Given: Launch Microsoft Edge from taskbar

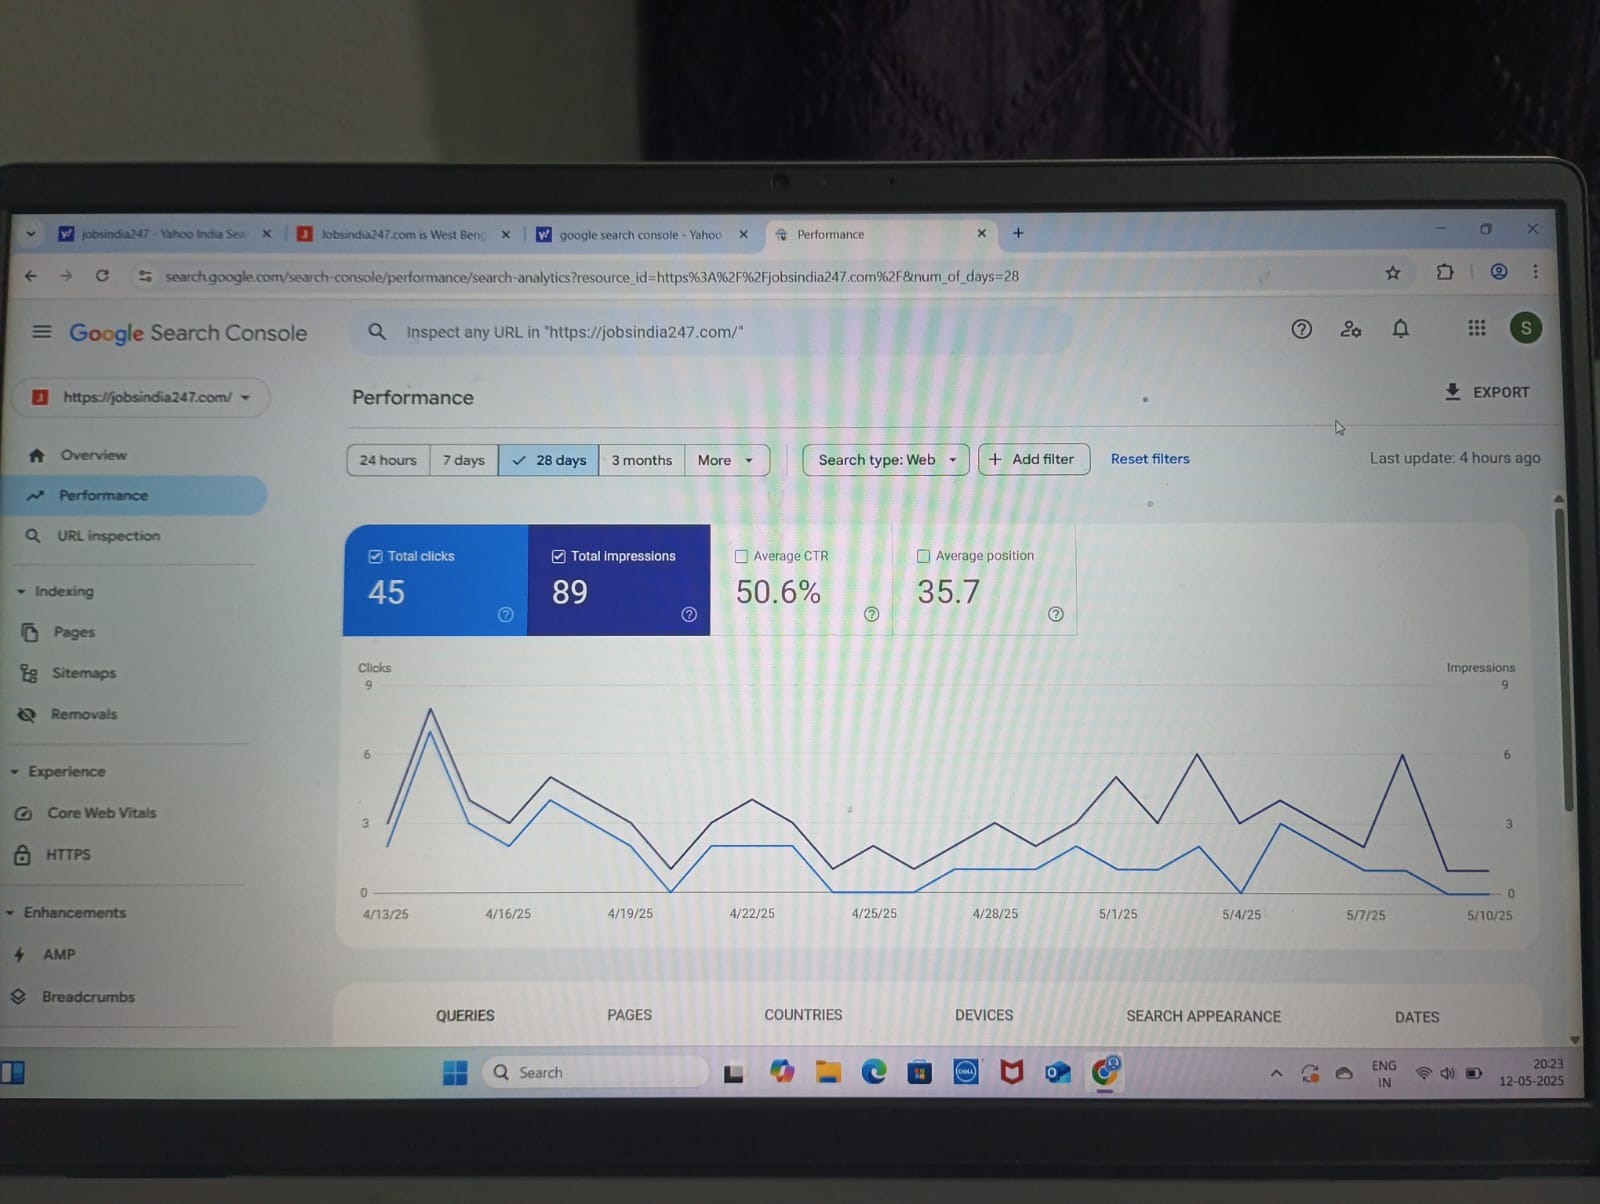Looking at the screenshot, I should coord(874,1073).
